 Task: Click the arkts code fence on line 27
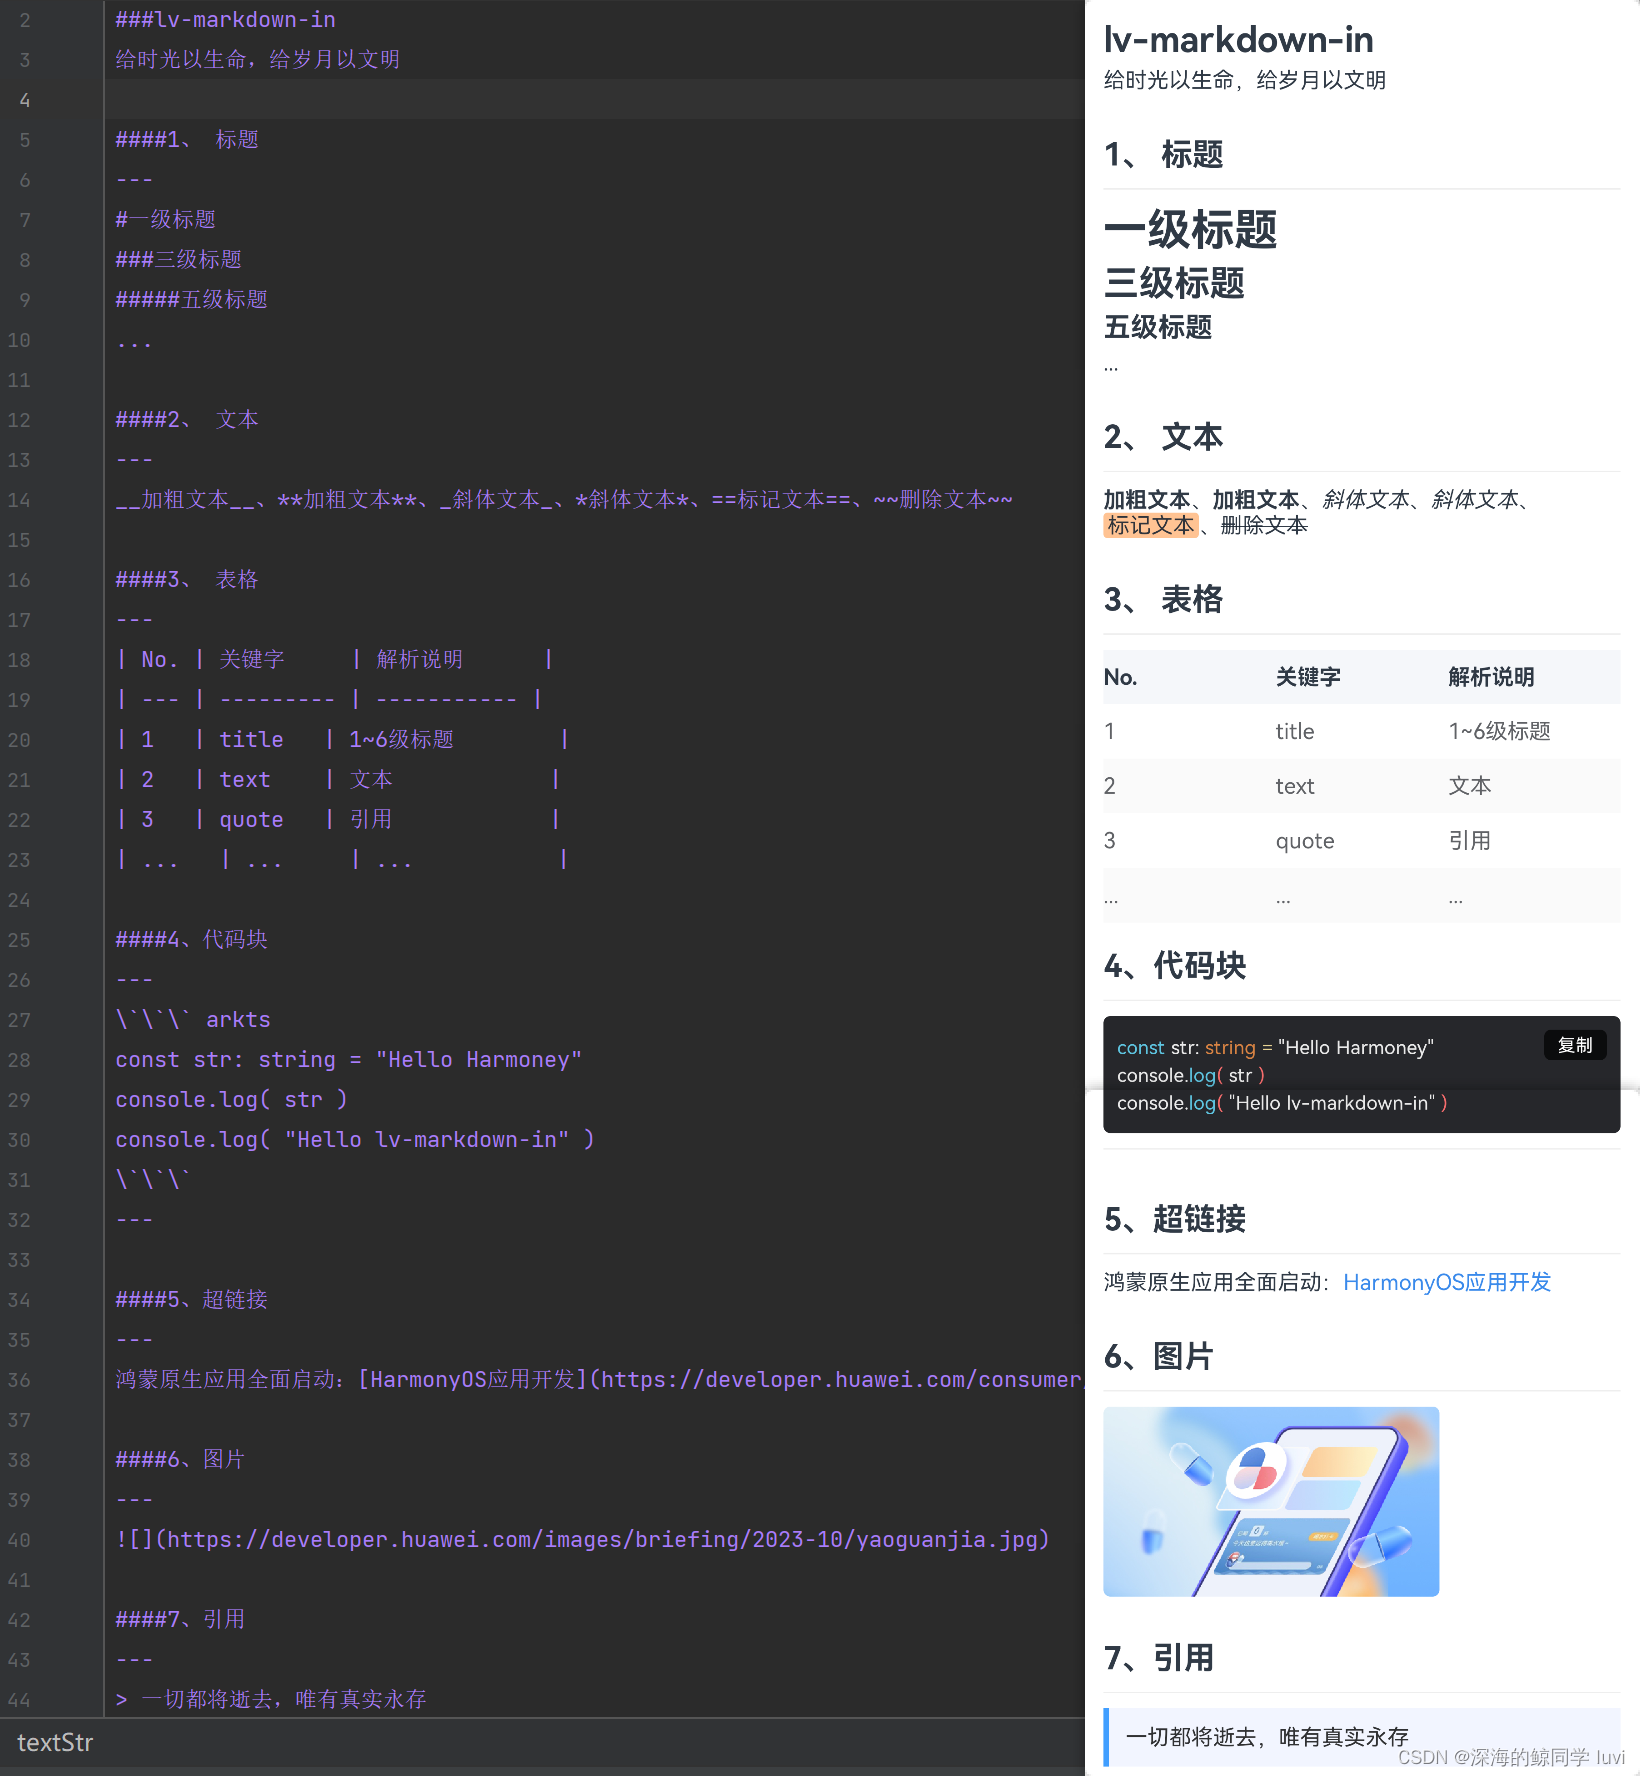coord(195,1019)
